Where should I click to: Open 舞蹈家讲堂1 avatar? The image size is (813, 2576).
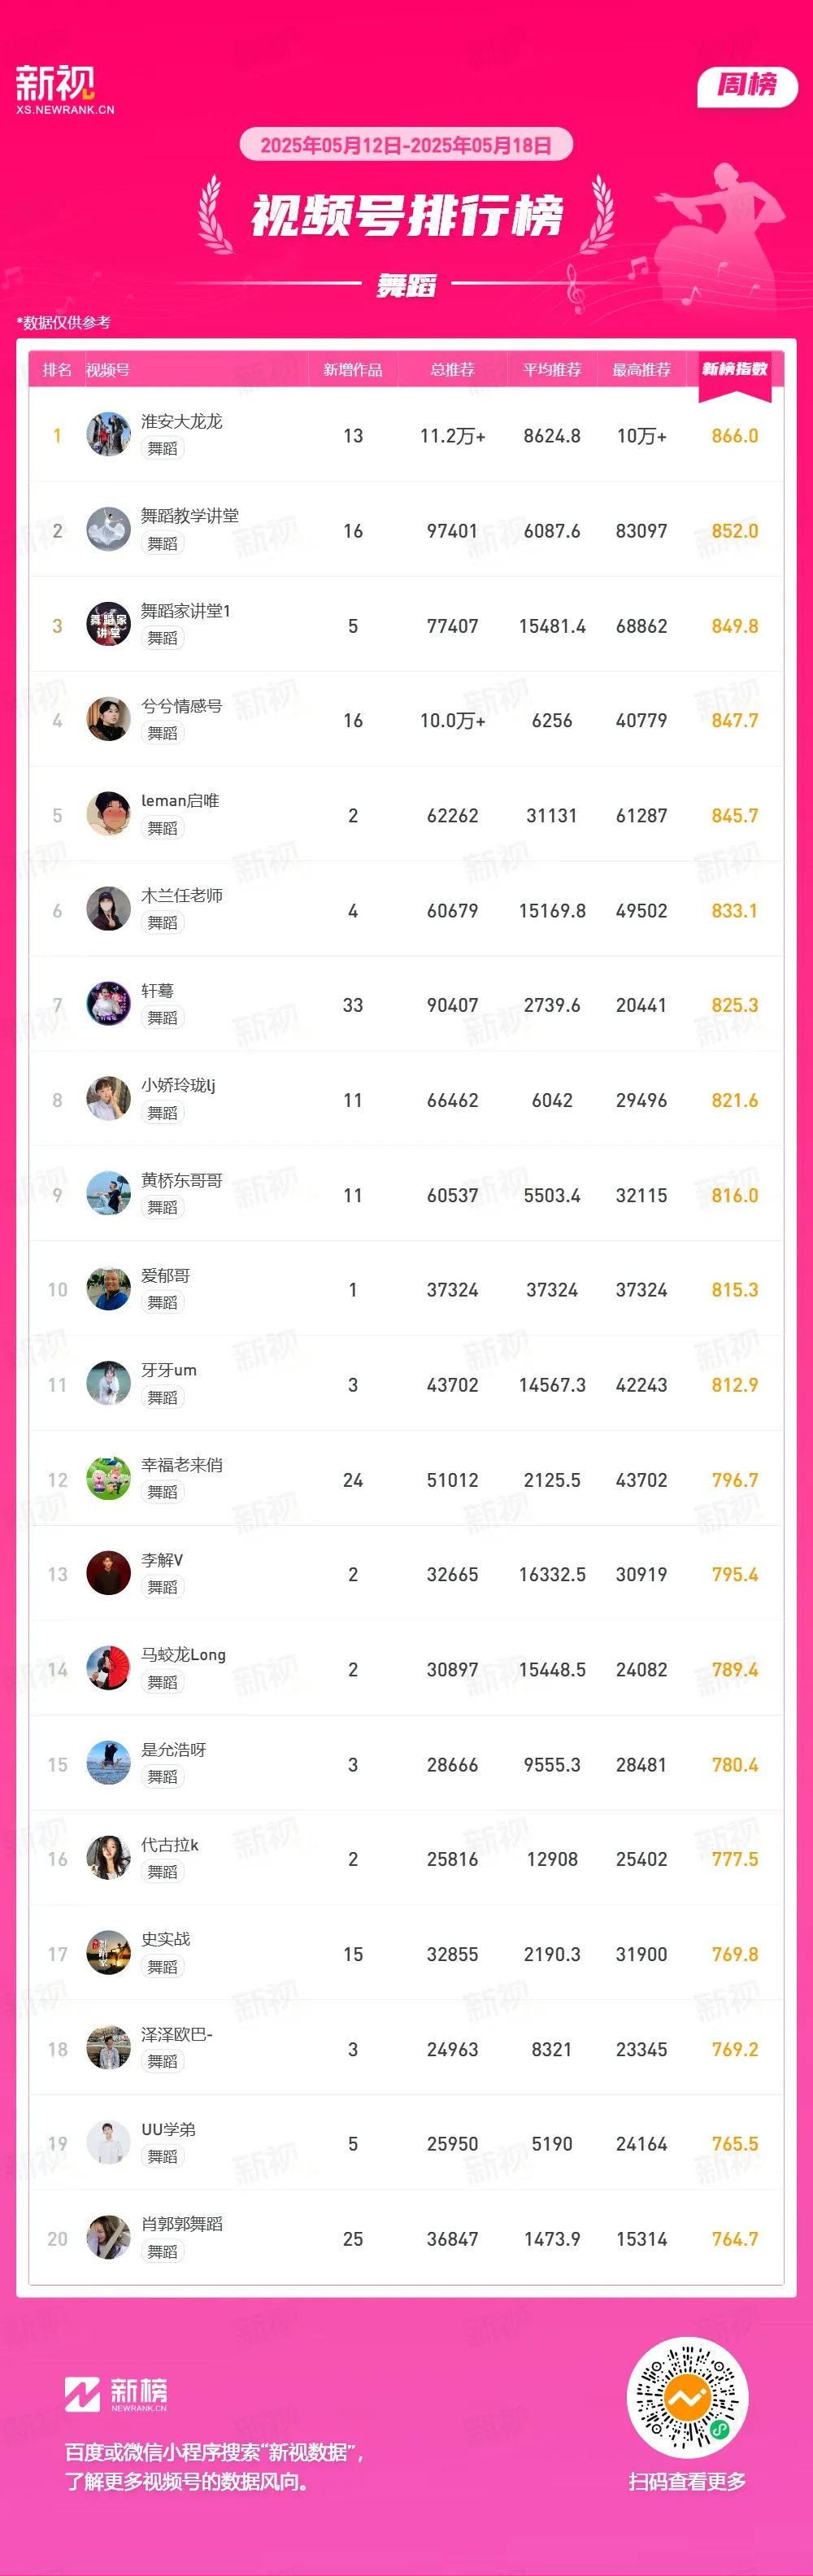(109, 625)
